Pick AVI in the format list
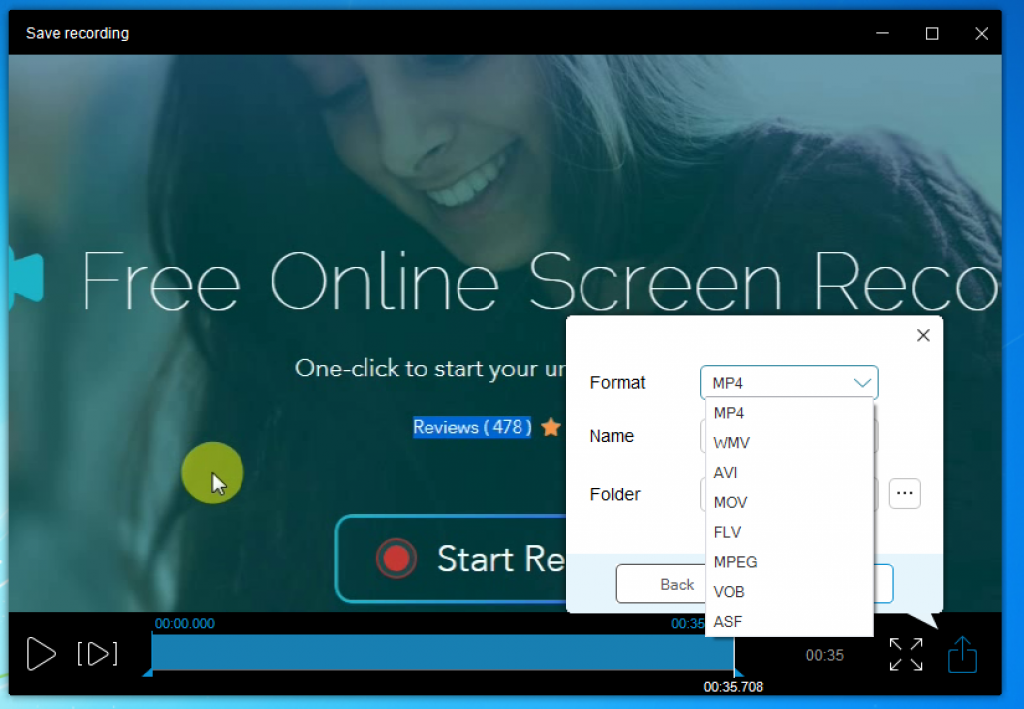The height and width of the screenshot is (709, 1024). 789,473
